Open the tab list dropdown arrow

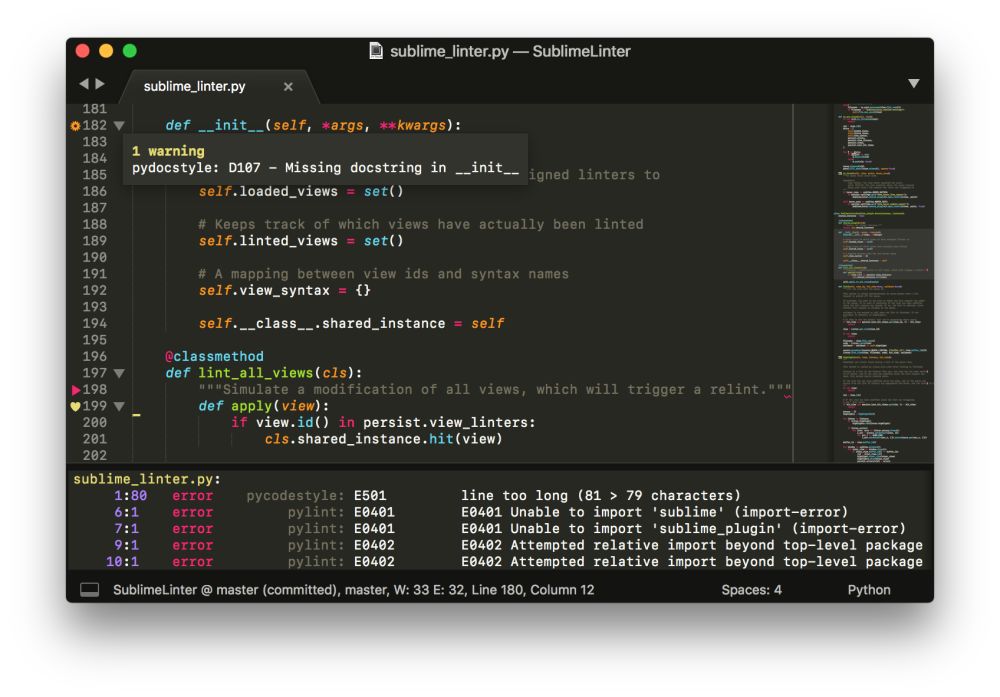click(x=914, y=84)
